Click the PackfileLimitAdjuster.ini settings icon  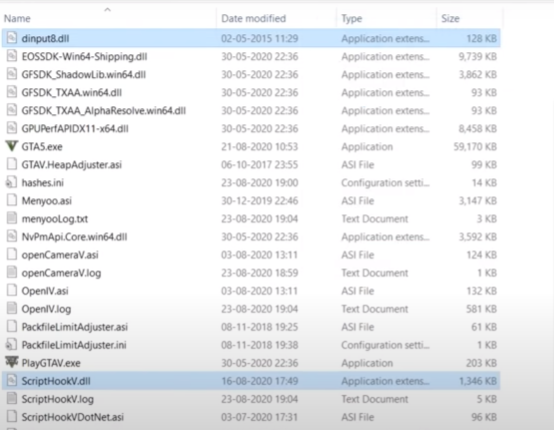tap(12, 344)
